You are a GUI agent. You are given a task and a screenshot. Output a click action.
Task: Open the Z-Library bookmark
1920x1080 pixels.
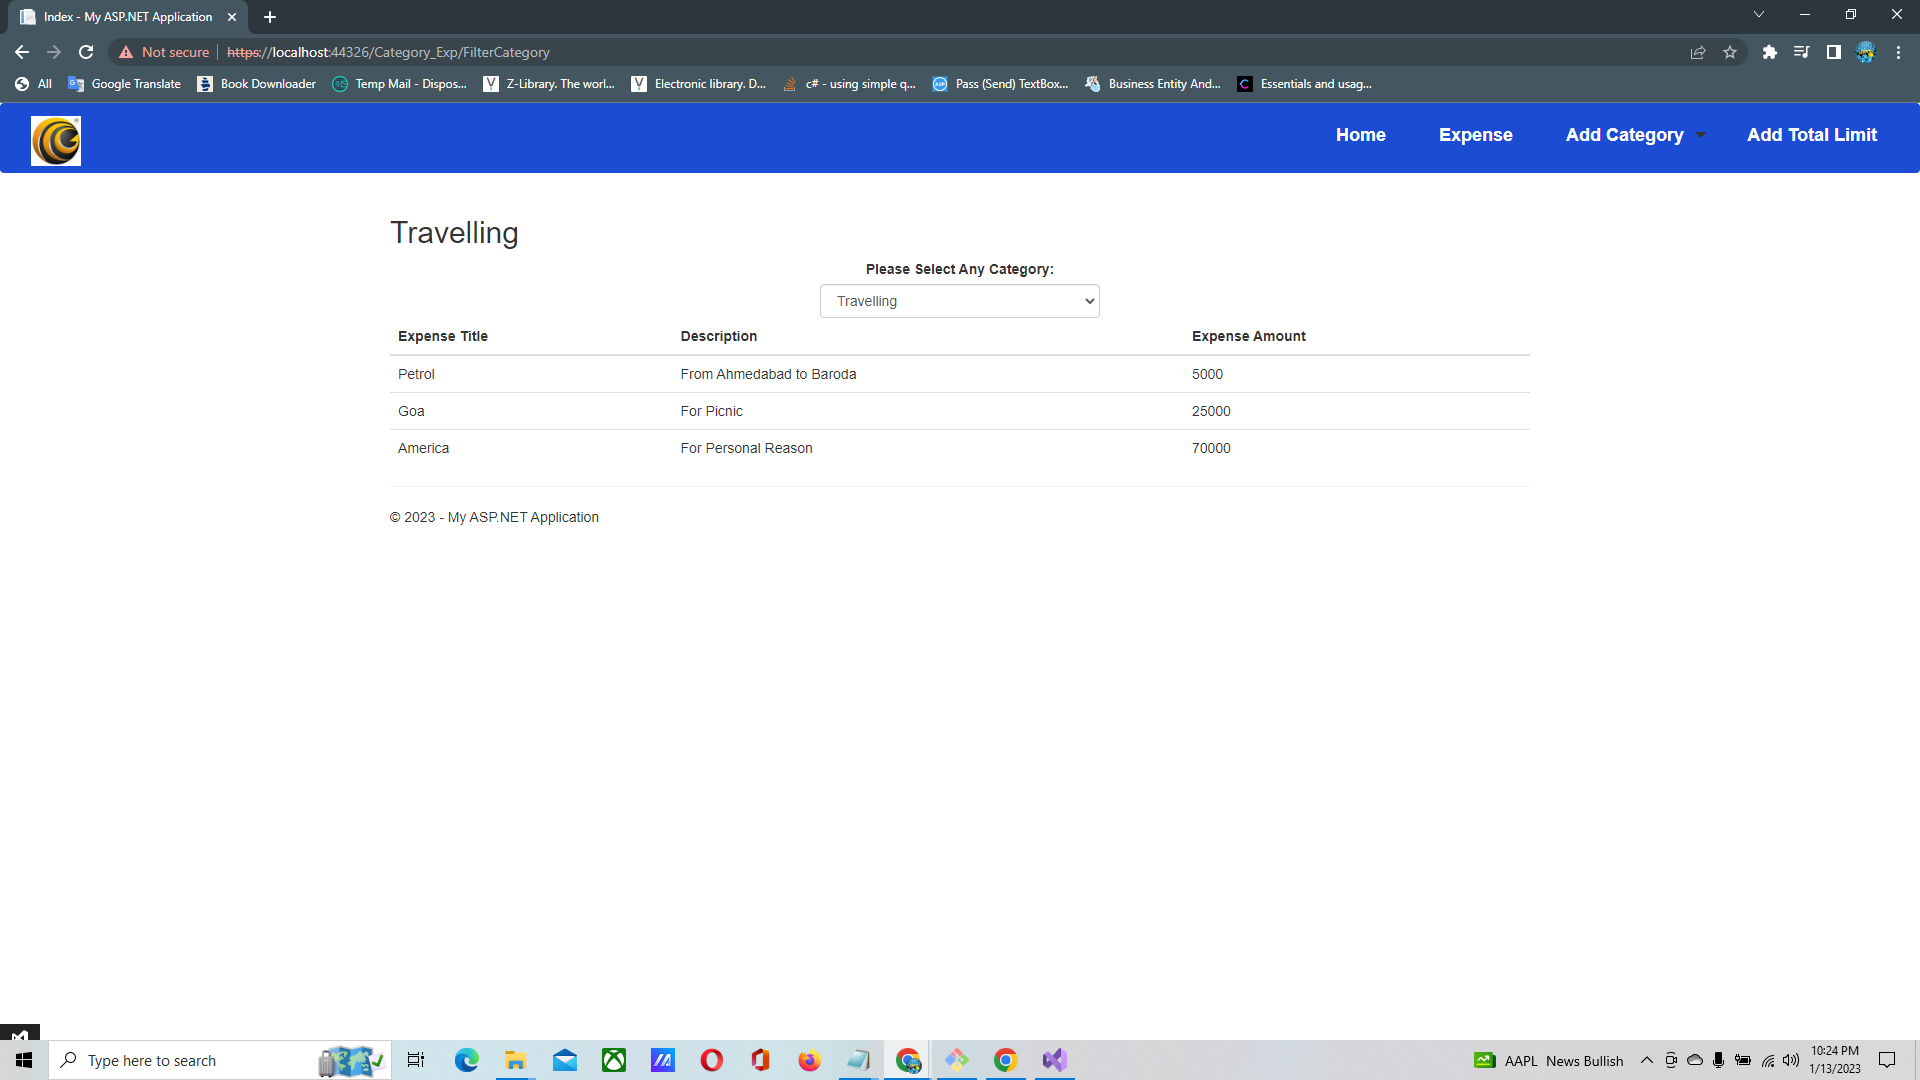[x=549, y=84]
